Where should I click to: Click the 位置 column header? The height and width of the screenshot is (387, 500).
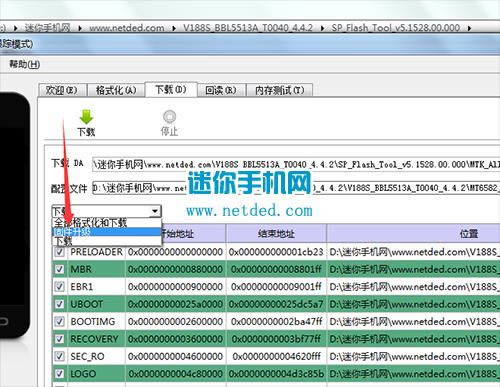coord(413,233)
